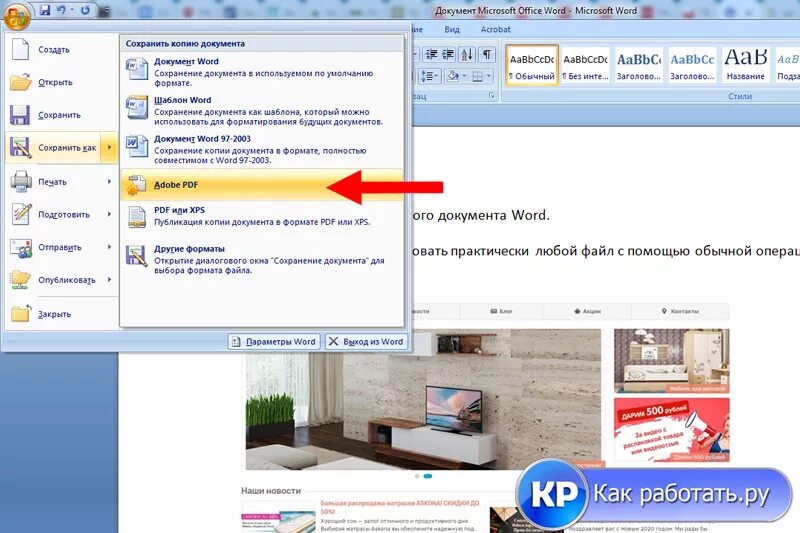Click the icon beside PDF или XPS
800x533 pixels.
pos(137,217)
